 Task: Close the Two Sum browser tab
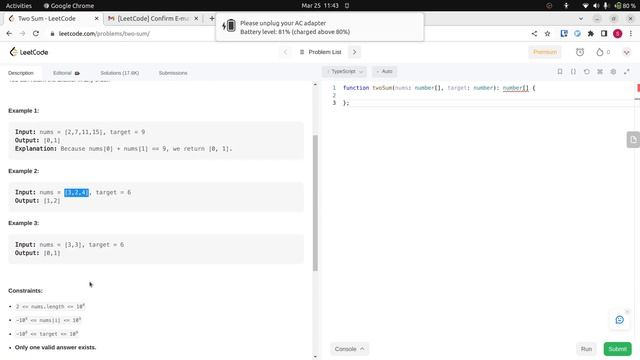coord(96,18)
